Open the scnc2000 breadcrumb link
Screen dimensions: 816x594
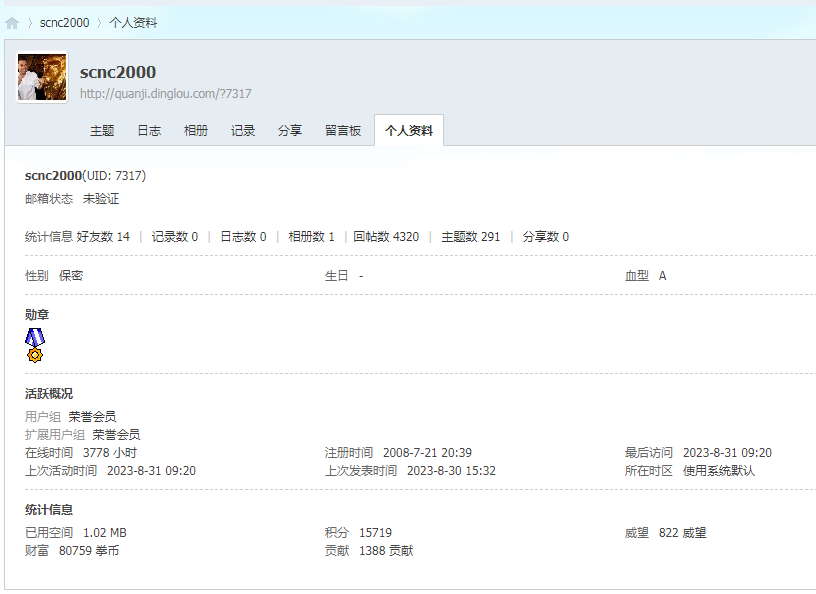click(65, 23)
